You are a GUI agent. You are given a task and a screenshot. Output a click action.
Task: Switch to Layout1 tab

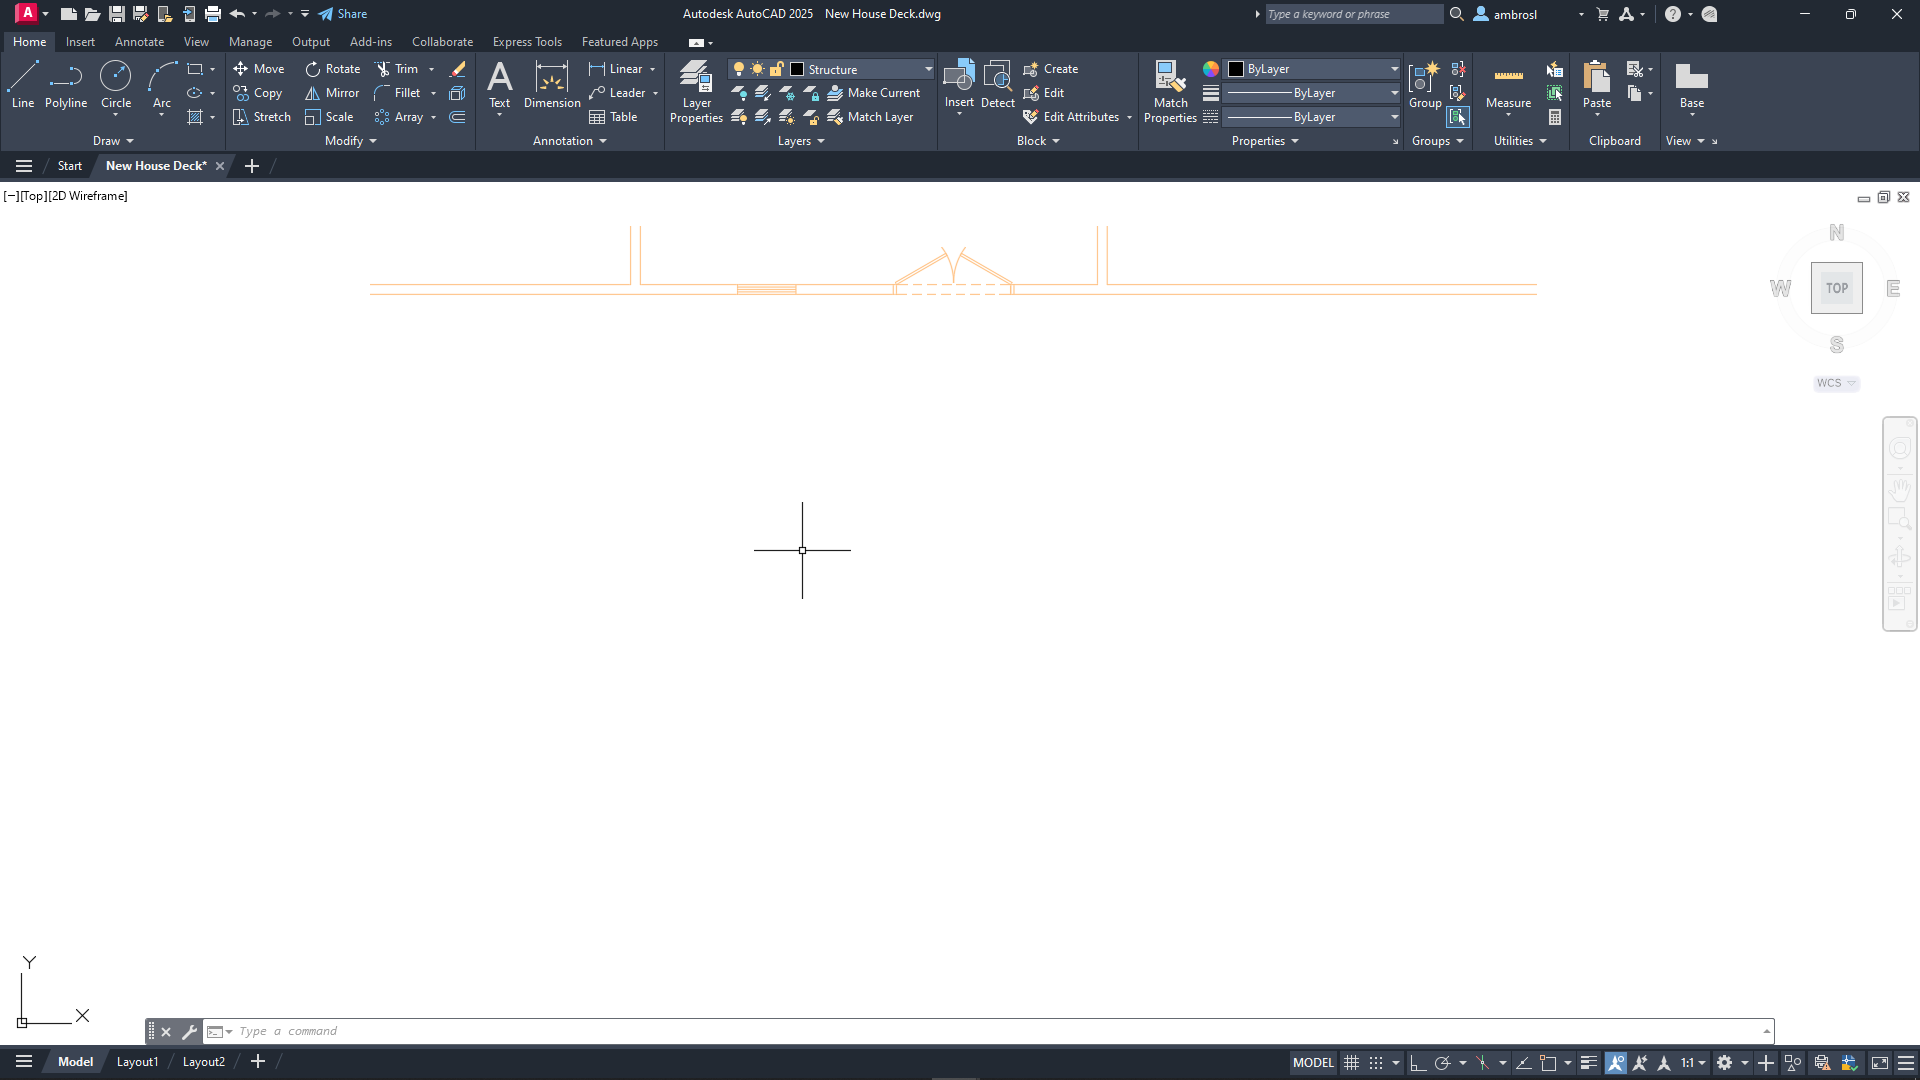click(137, 1062)
